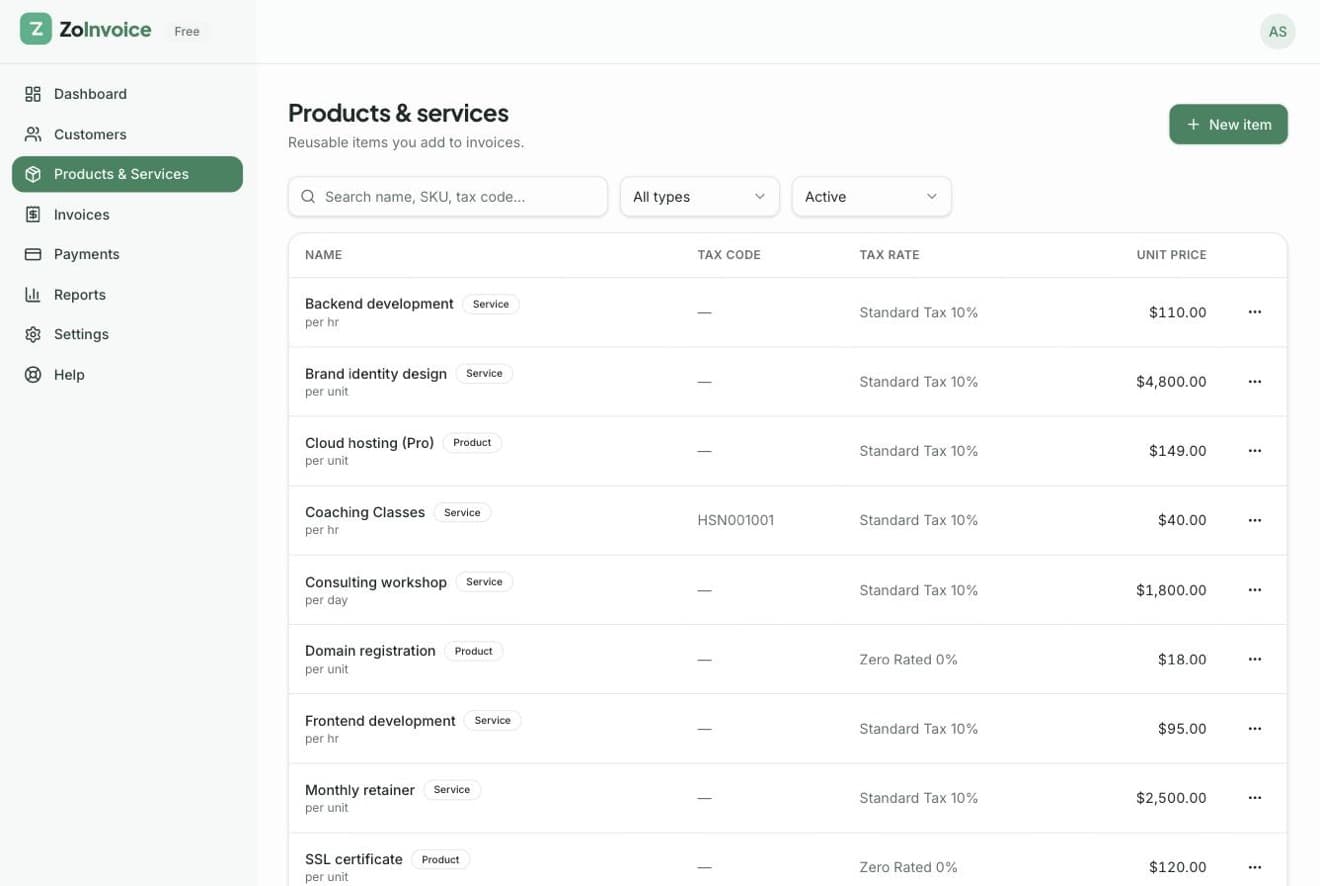This screenshot has width=1320, height=886.
Task: Open the Reports section
Action: pos(127,294)
